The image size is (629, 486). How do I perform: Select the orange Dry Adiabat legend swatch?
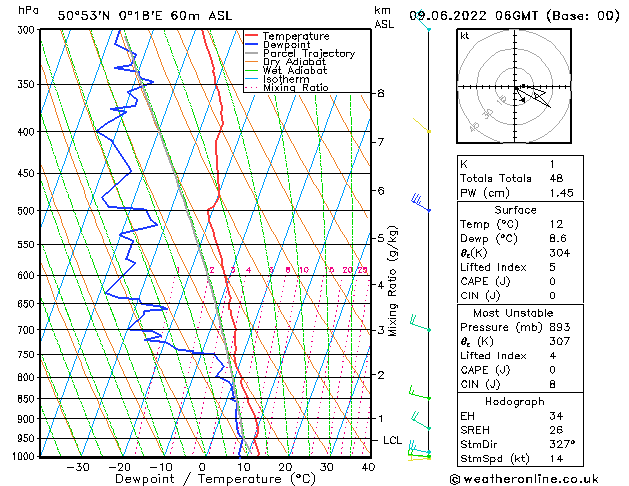(x=251, y=62)
